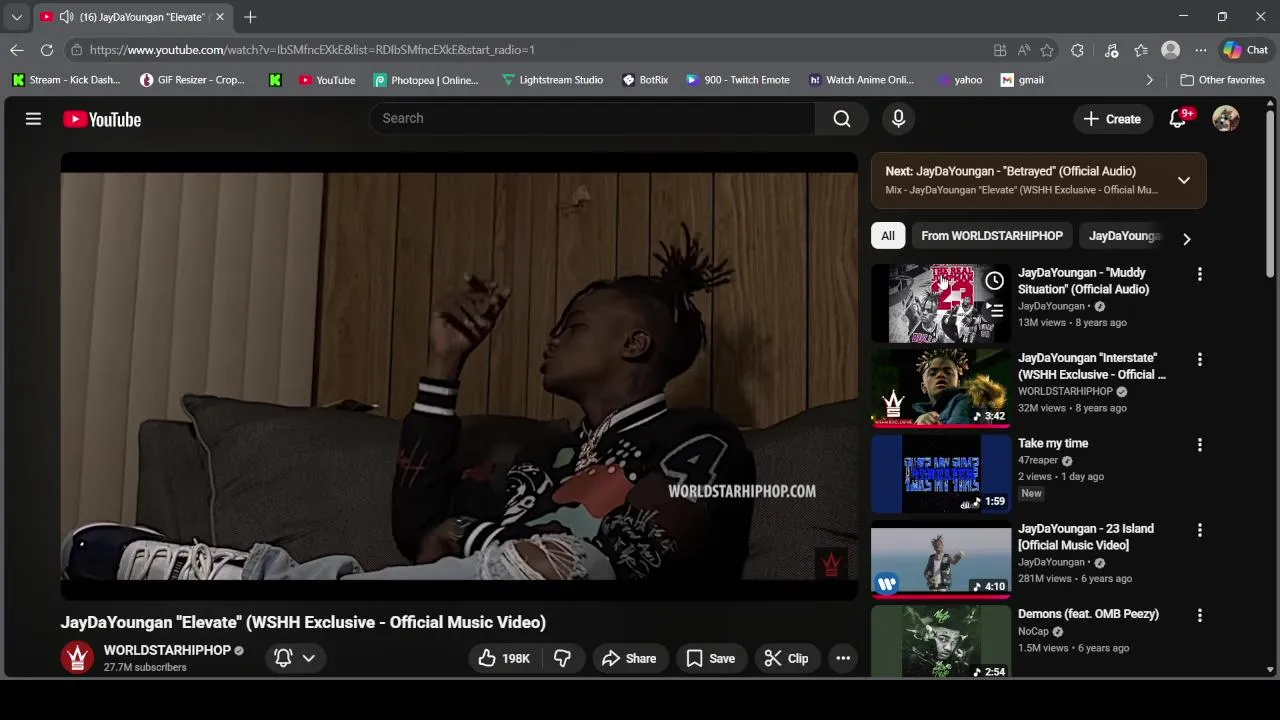Open the Photopea bookmark
The height and width of the screenshot is (720, 1280).
426,80
